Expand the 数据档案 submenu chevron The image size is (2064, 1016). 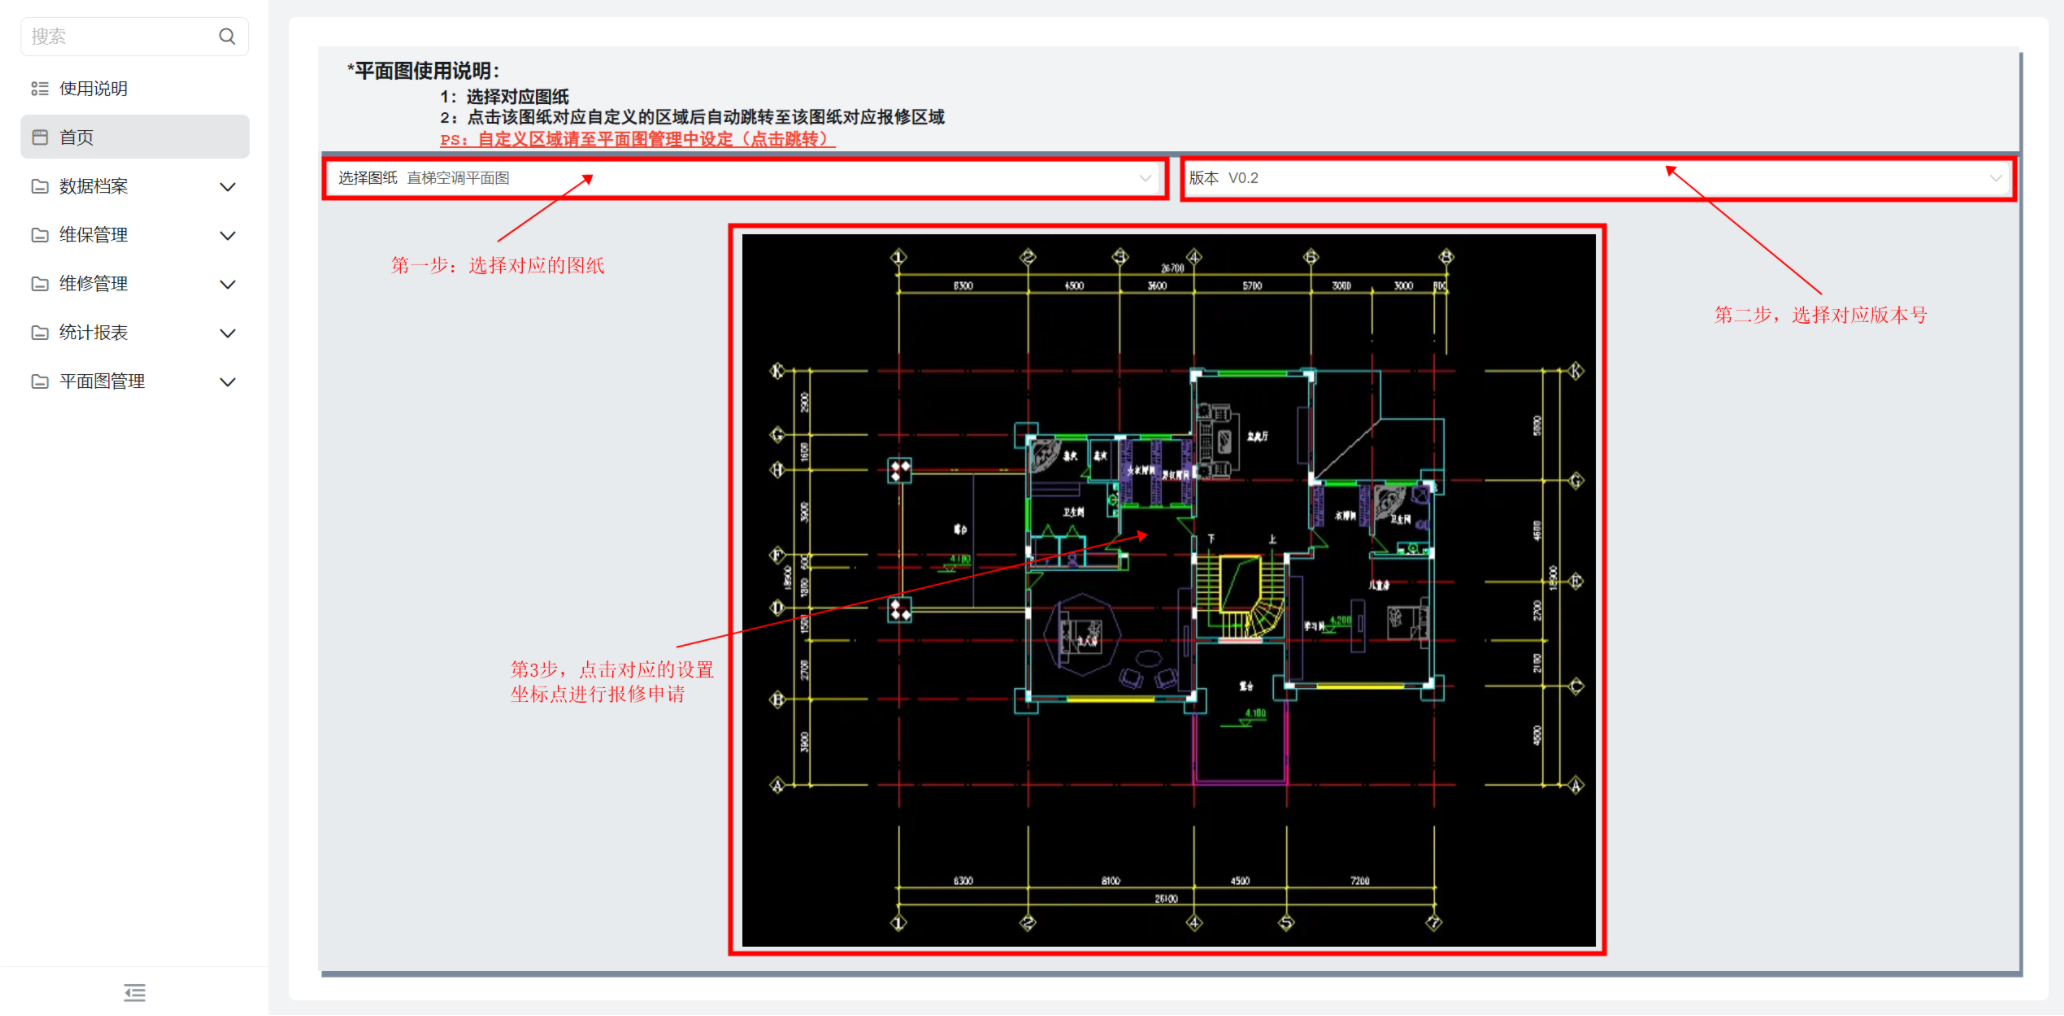point(228,187)
